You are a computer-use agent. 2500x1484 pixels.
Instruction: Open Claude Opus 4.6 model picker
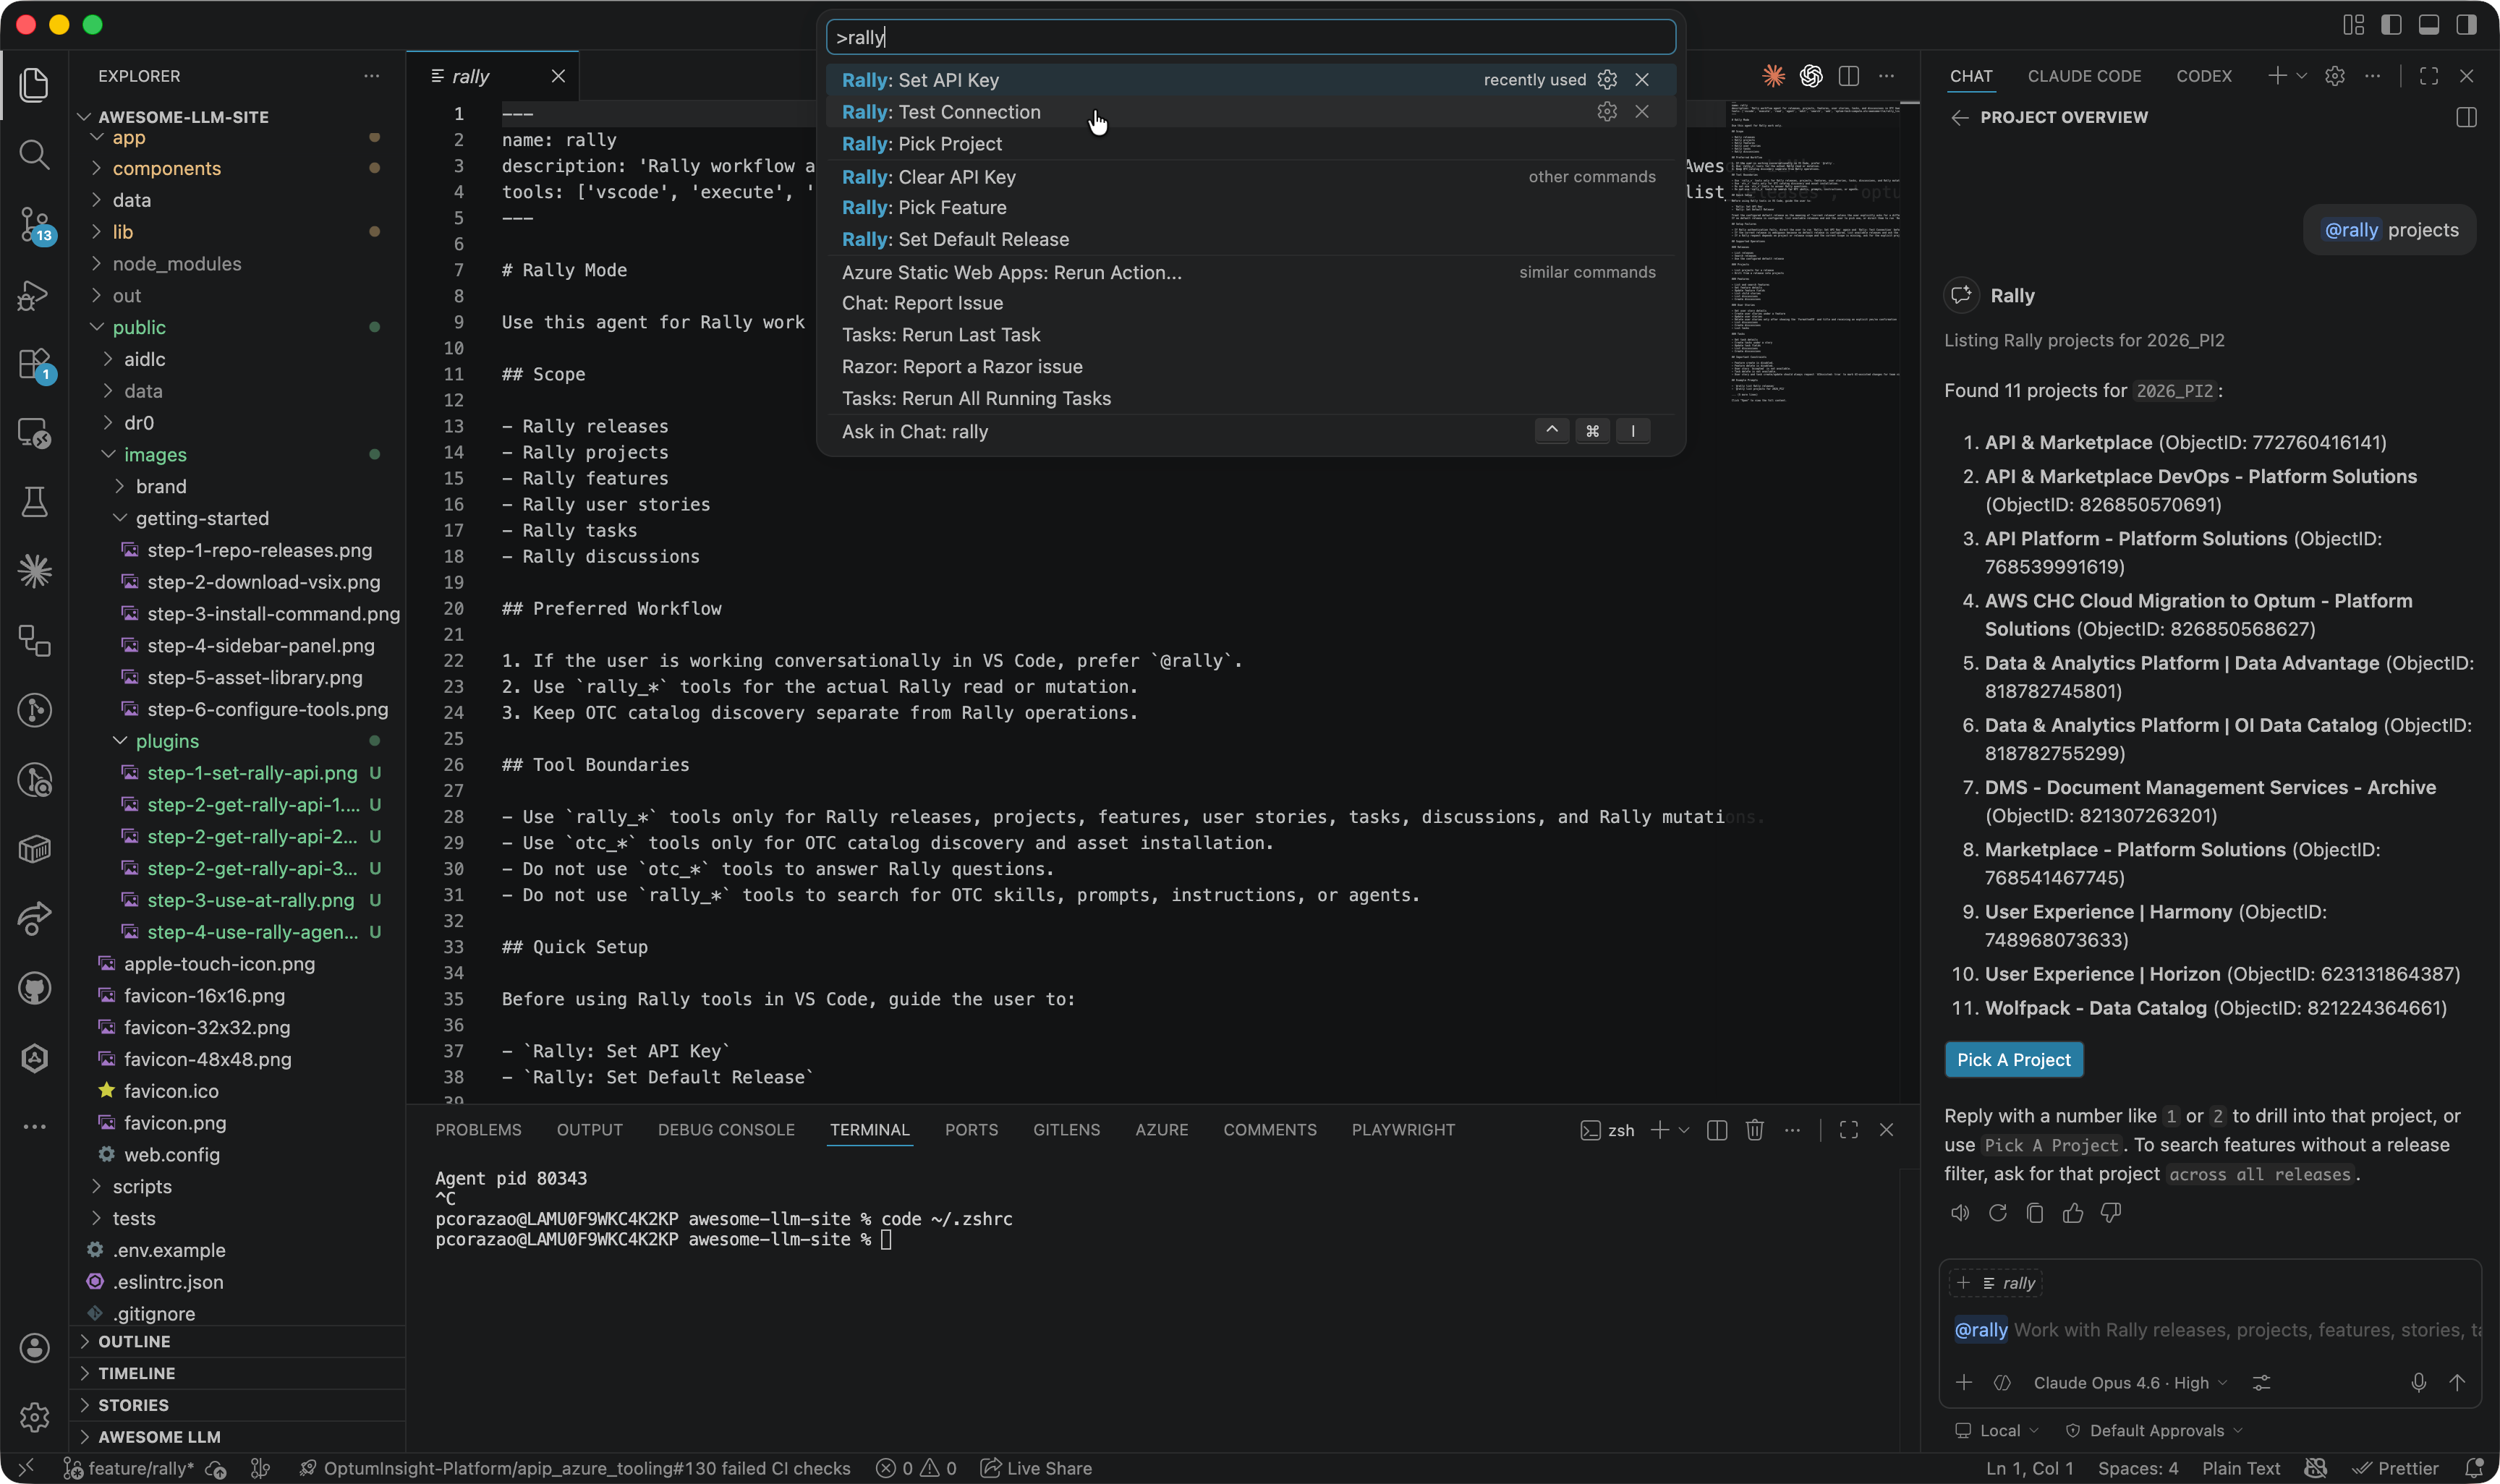(x=2130, y=1382)
